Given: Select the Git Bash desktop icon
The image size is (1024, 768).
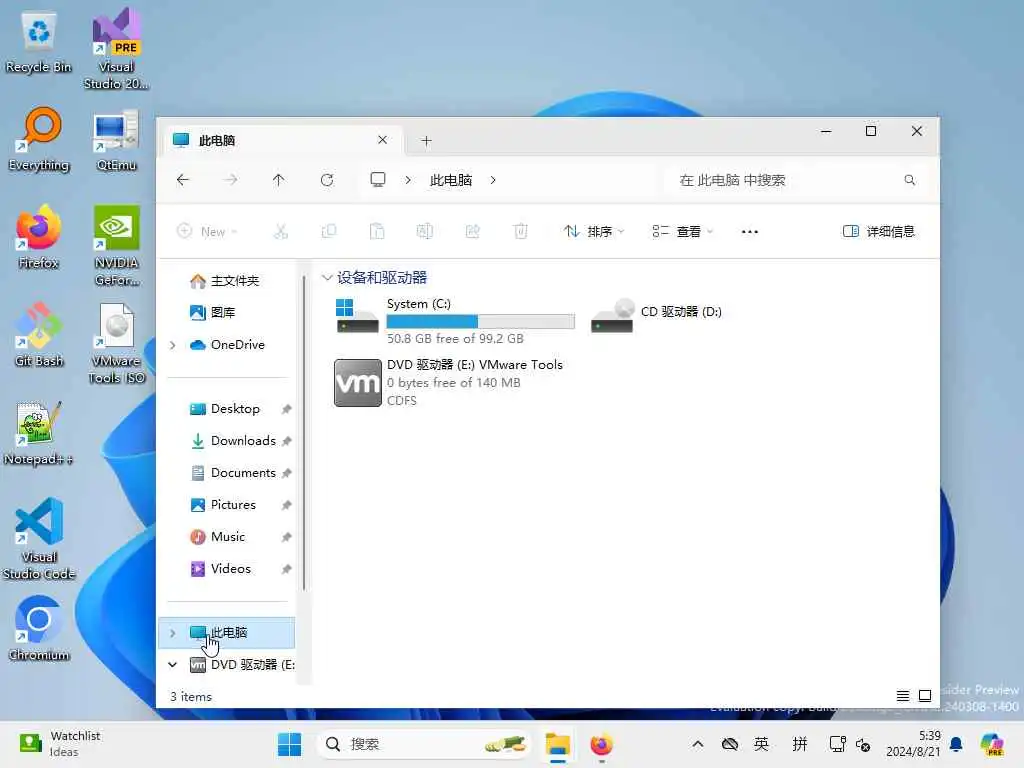Looking at the screenshot, I should pyautogui.click(x=39, y=334).
